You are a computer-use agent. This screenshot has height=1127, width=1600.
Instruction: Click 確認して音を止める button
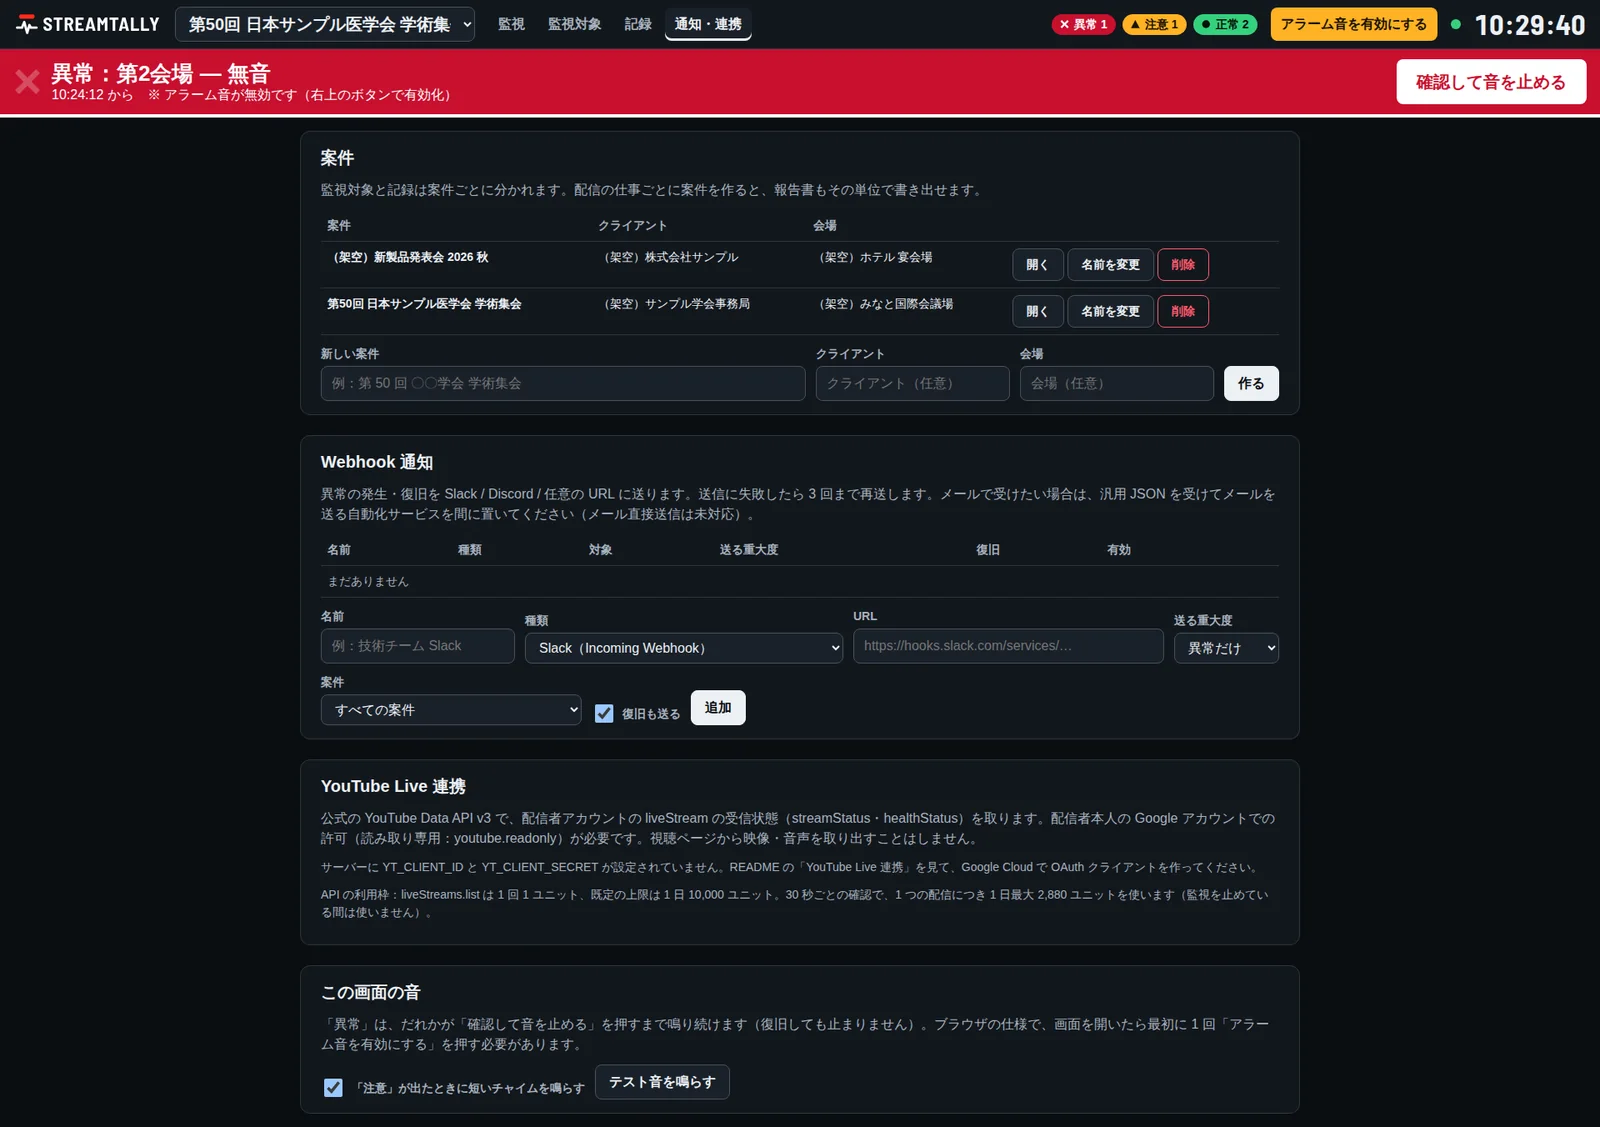[1491, 82]
